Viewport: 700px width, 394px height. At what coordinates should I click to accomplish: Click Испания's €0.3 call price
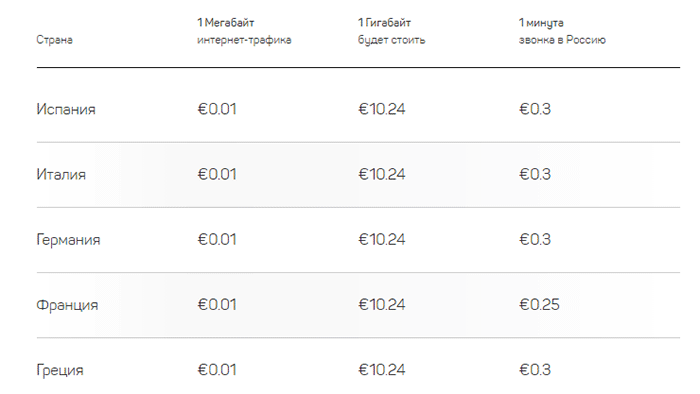(x=535, y=109)
